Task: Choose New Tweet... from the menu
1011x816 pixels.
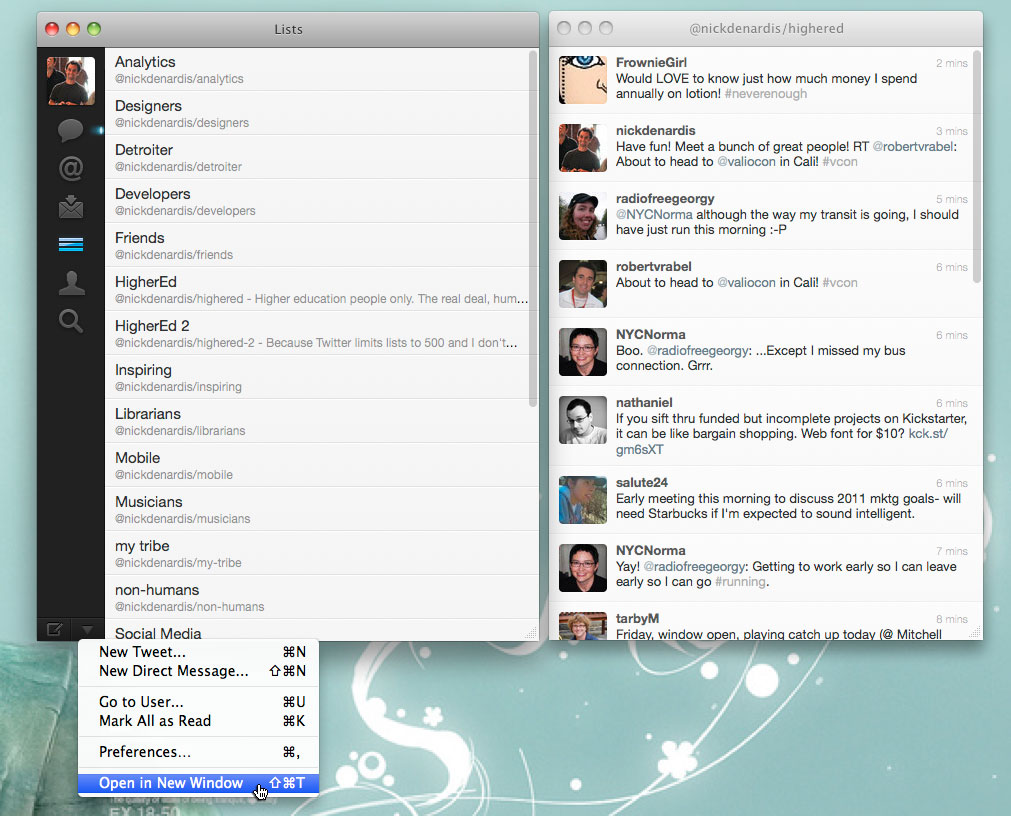Action: pyautogui.click(x=199, y=652)
